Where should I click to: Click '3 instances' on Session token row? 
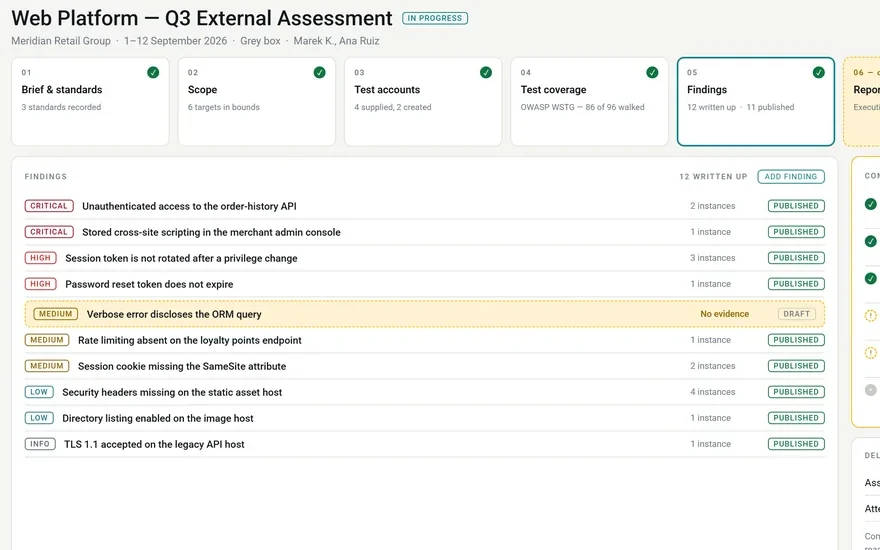pos(713,258)
